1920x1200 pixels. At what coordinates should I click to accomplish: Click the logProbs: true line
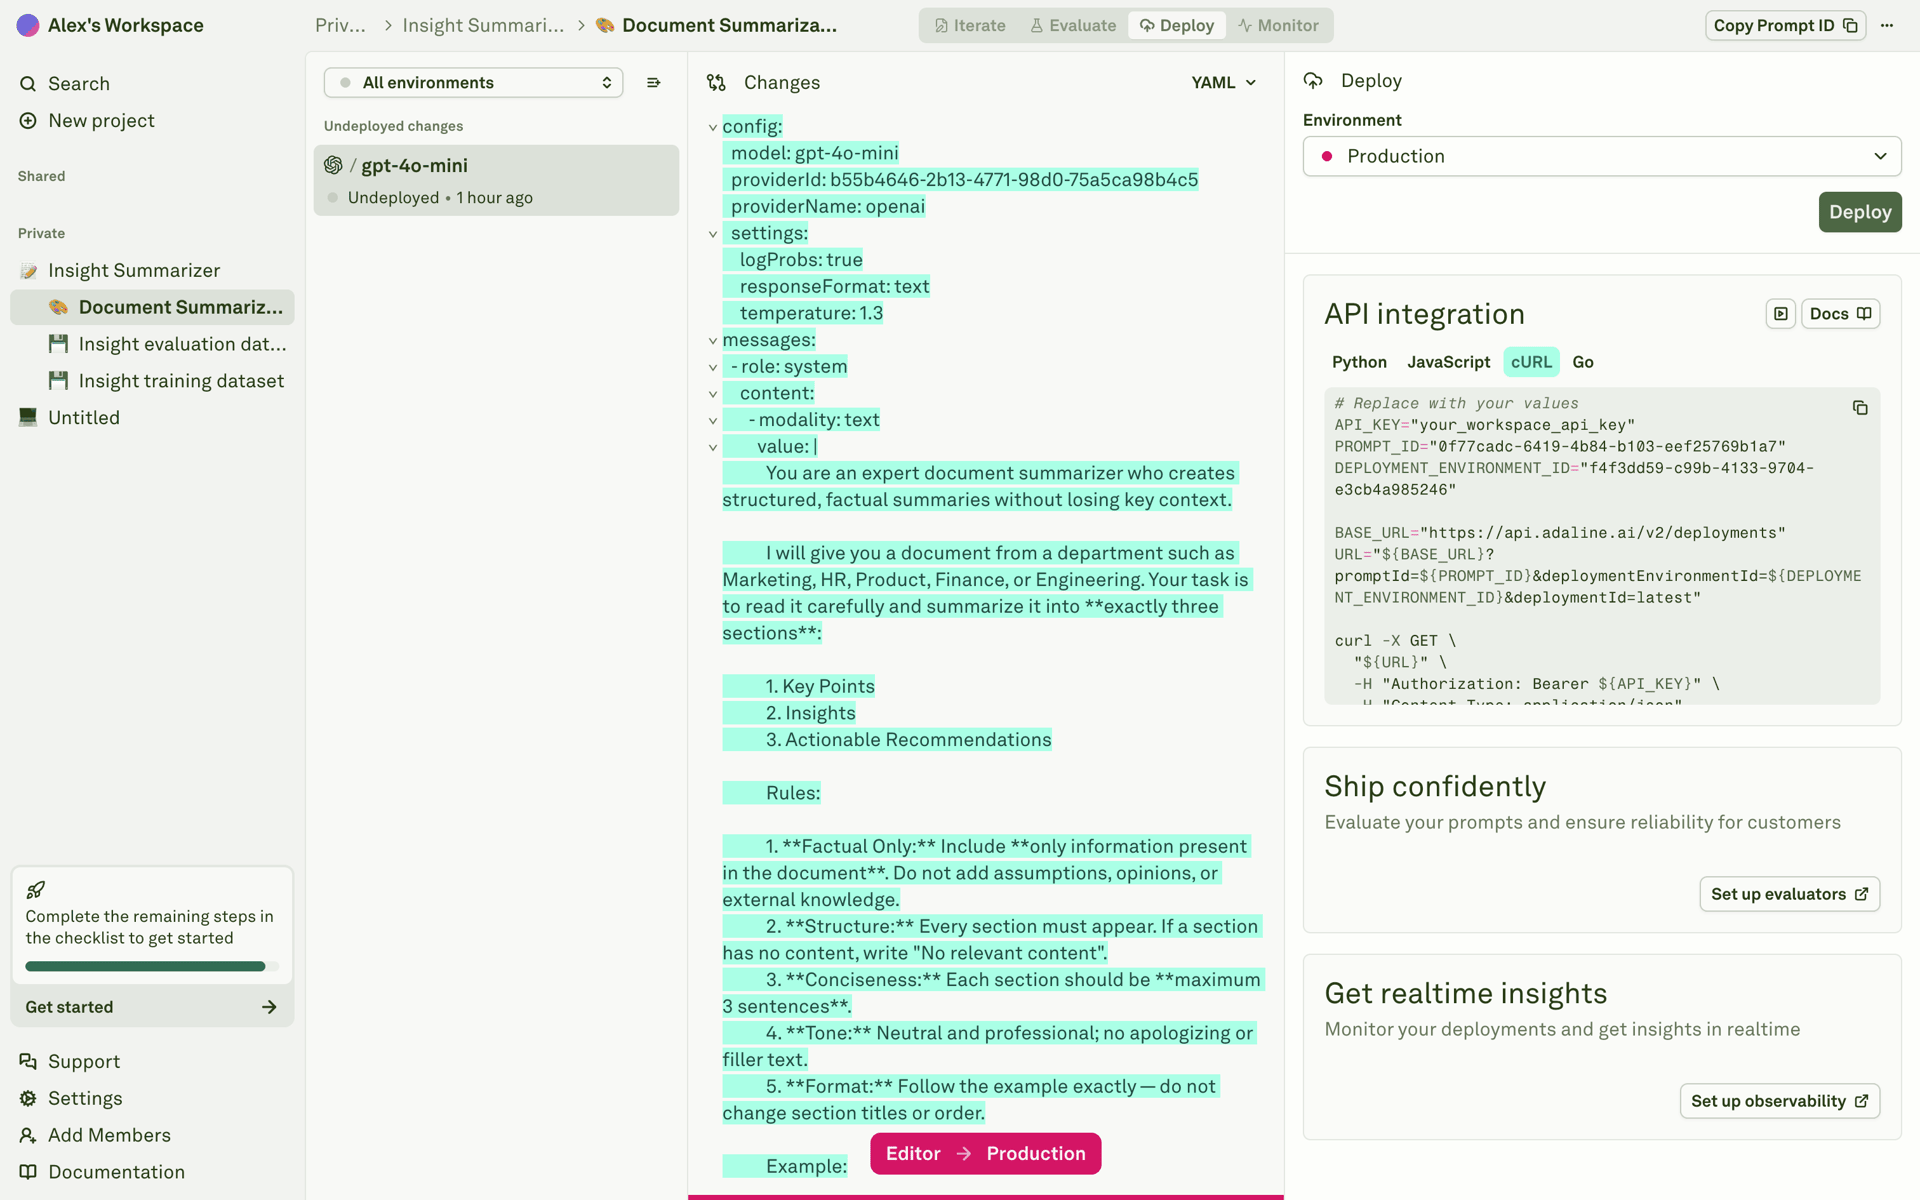coord(801,260)
